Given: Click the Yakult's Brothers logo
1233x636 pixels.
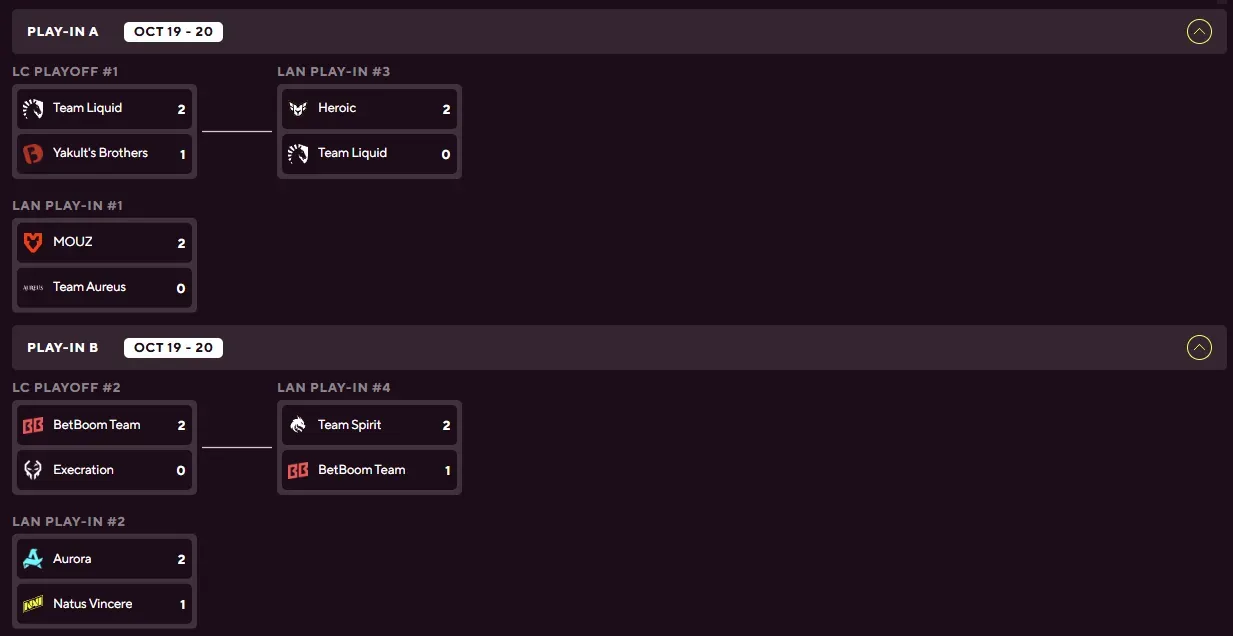Looking at the screenshot, I should [31, 153].
